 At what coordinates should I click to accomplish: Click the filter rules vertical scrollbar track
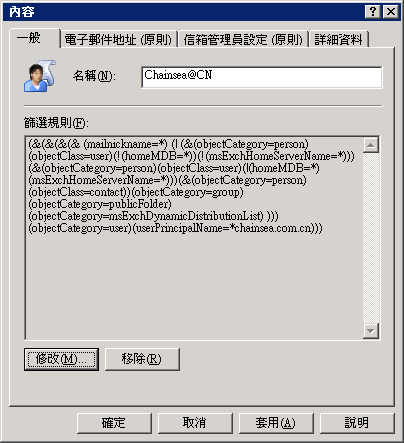(x=371, y=238)
